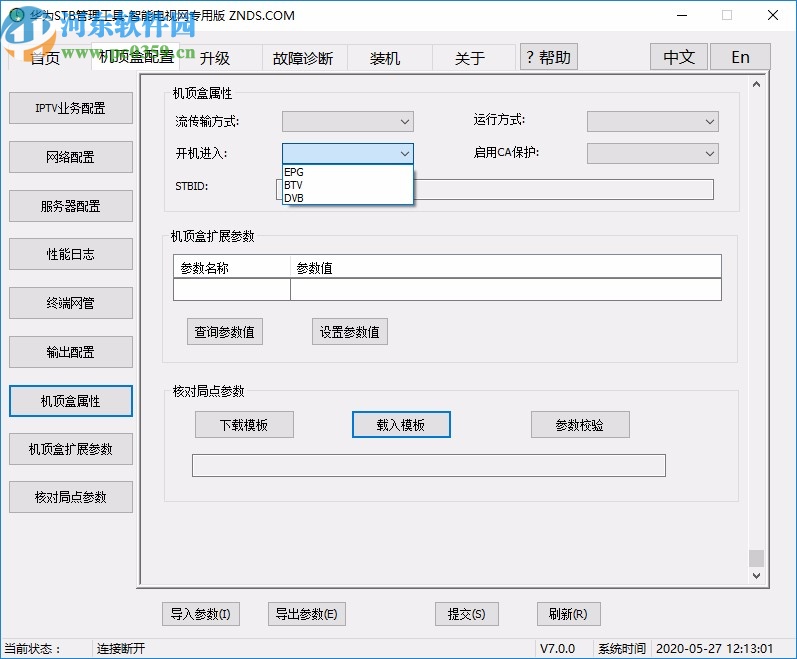797x659 pixels.
Task: Maximize the window
Action: click(x=727, y=15)
